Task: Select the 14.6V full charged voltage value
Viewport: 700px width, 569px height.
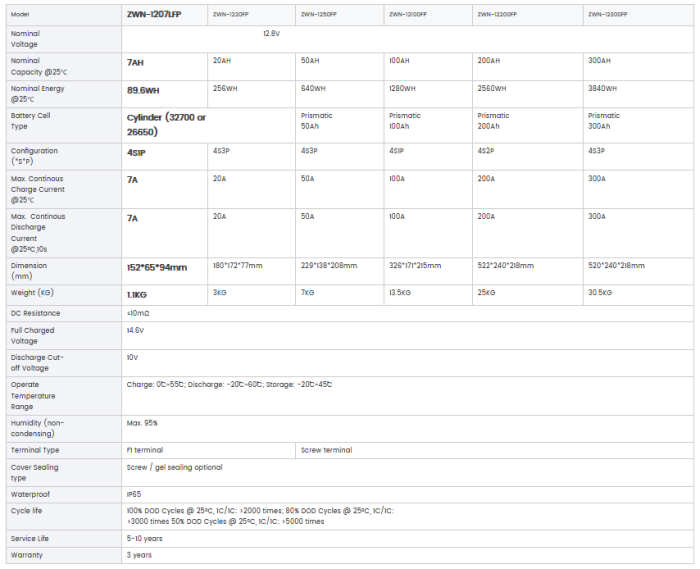Action: click(x=135, y=329)
